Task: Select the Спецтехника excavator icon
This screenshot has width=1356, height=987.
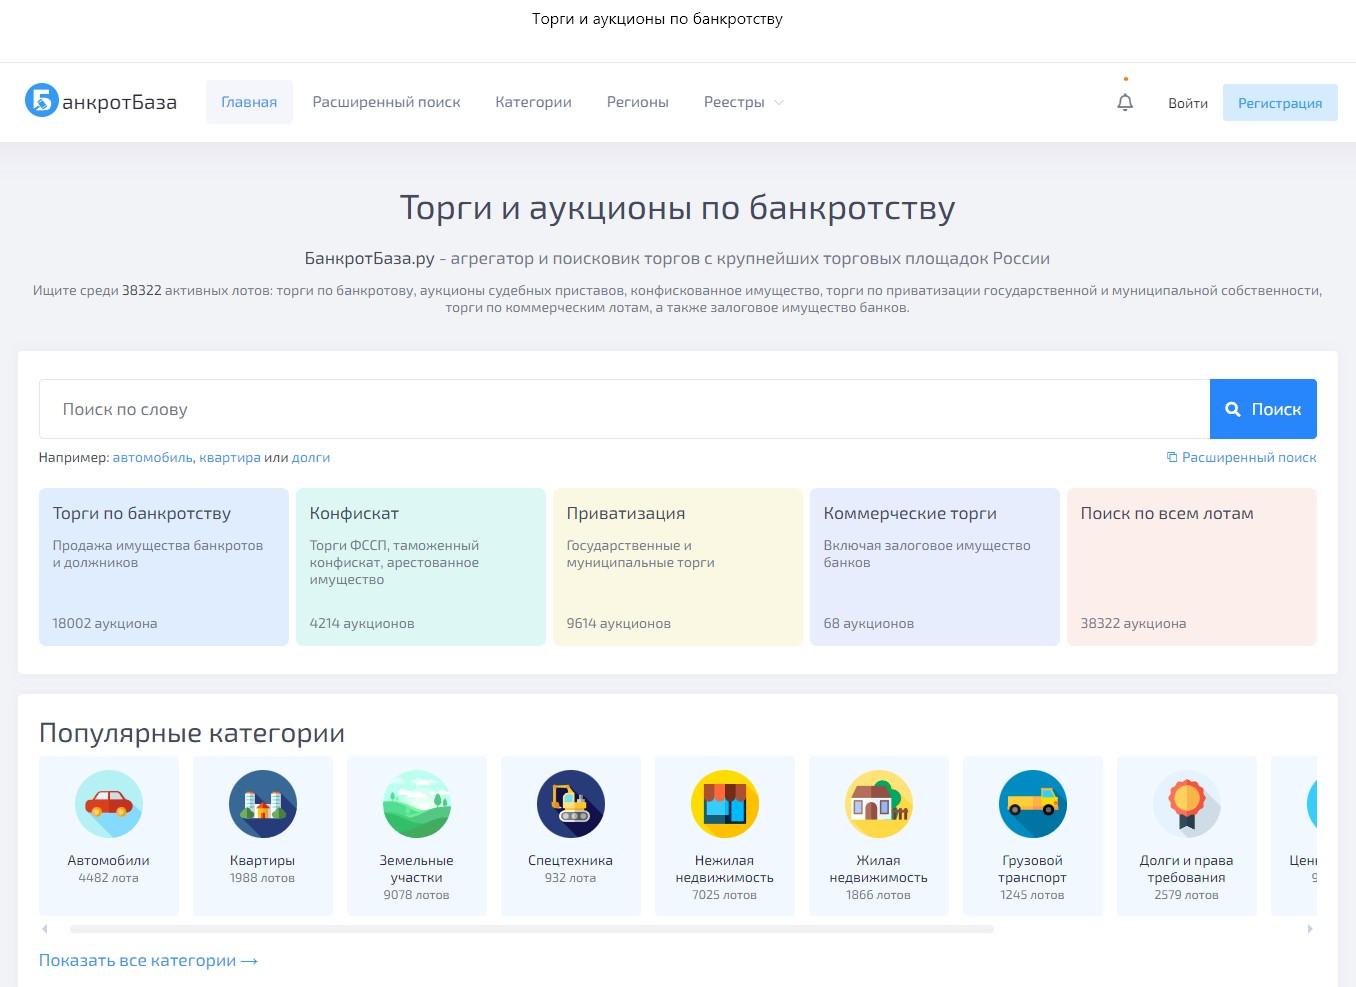Action: [571, 804]
